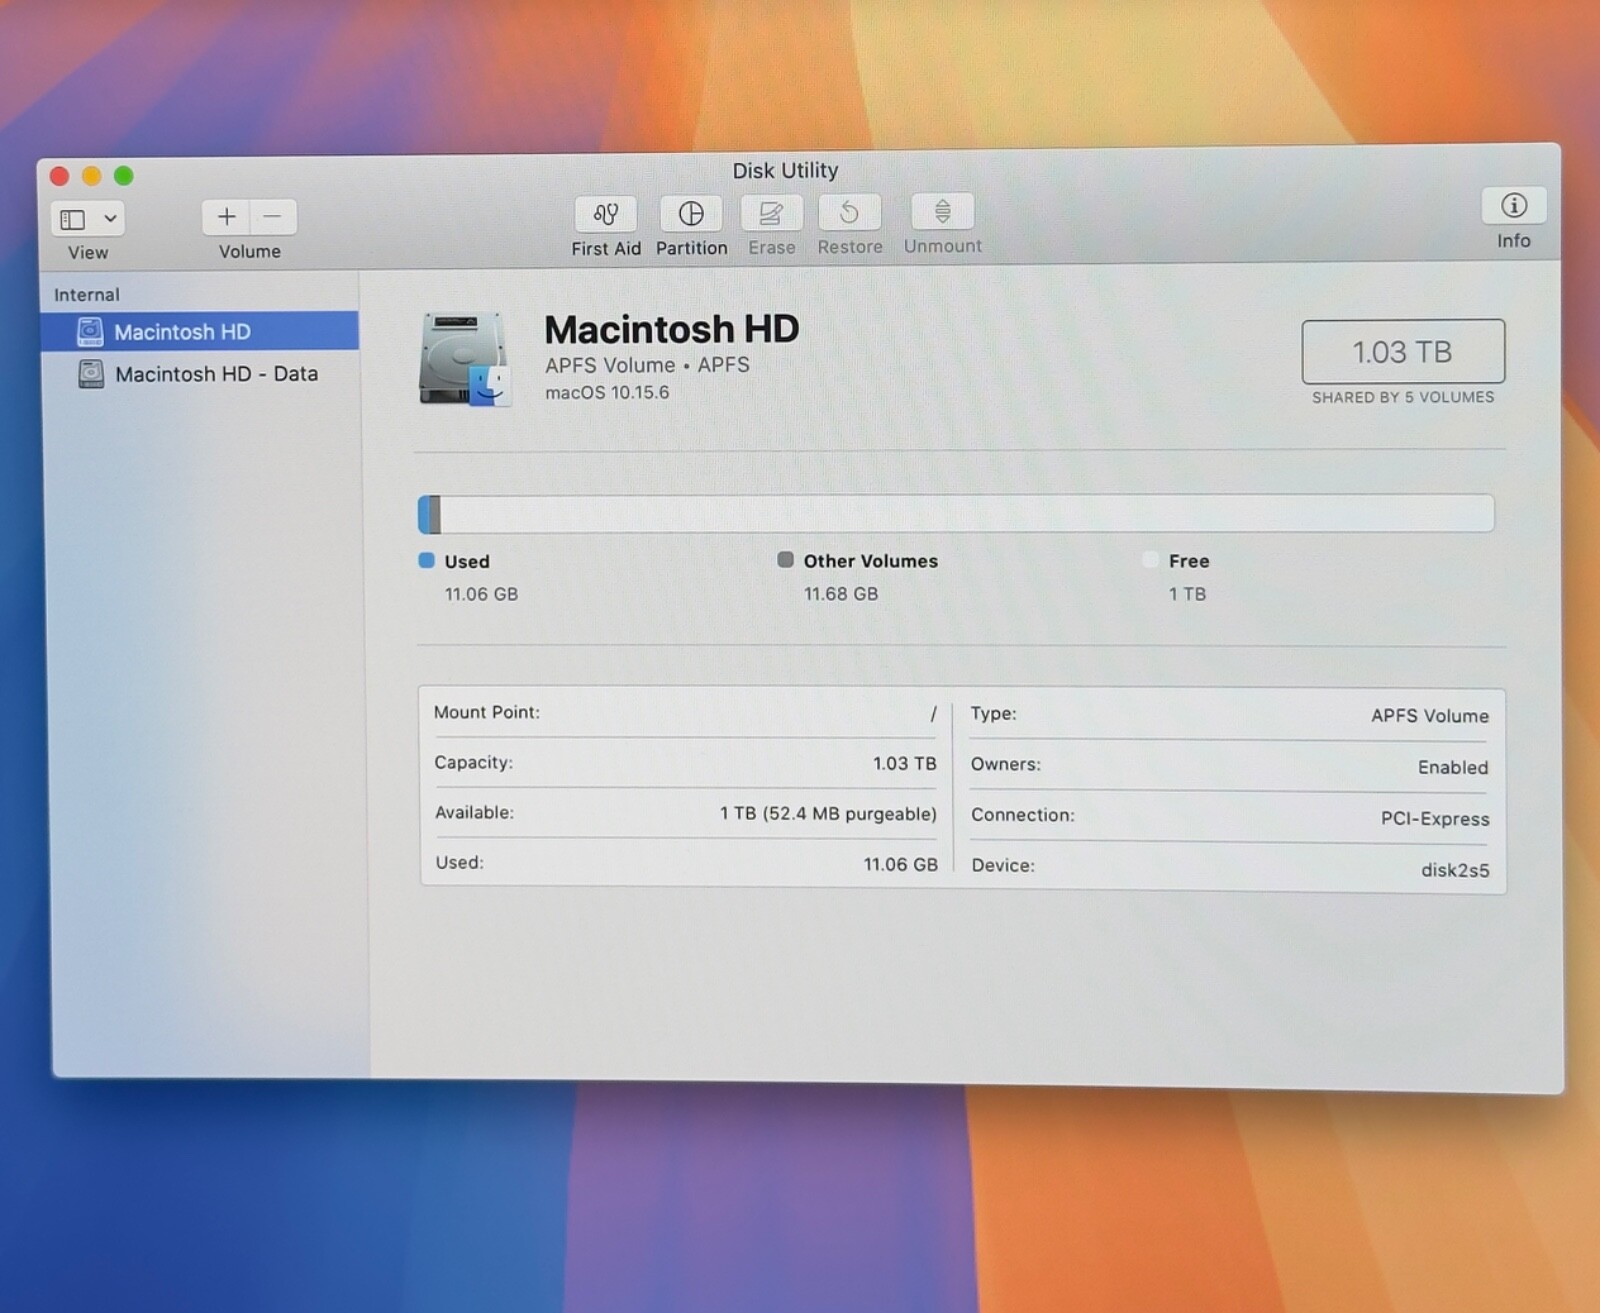The width and height of the screenshot is (1600, 1313).
Task: Click the First Aid stethoscope icon
Action: coord(606,214)
